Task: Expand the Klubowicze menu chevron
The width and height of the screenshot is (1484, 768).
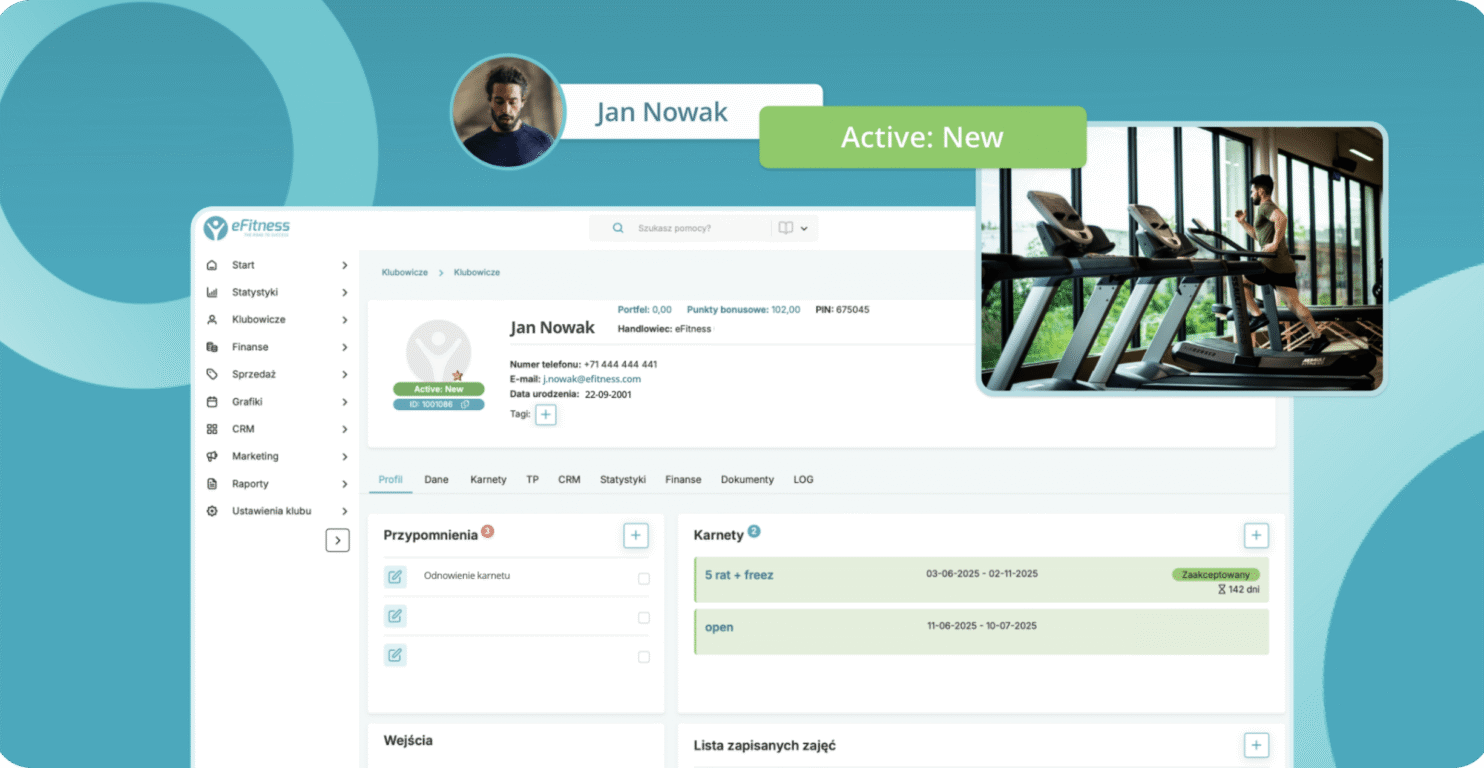Action: (344, 320)
